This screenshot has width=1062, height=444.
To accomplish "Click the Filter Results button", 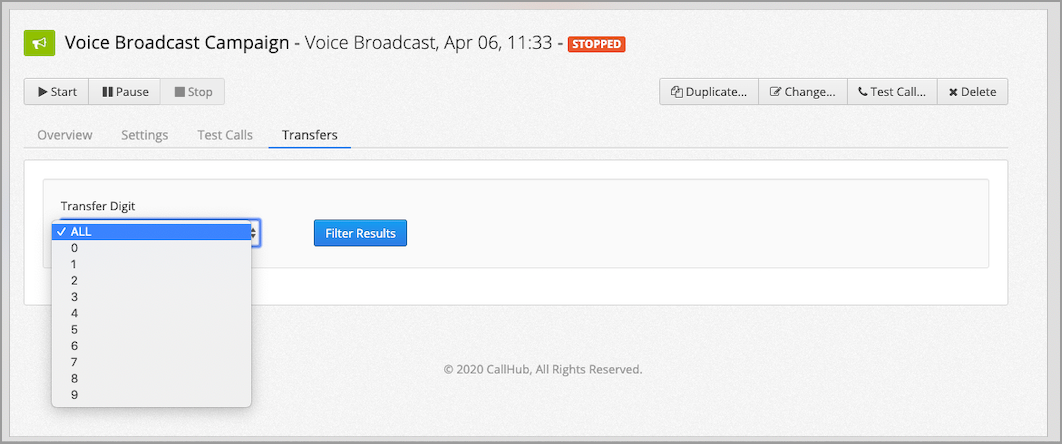I will click(x=360, y=233).
